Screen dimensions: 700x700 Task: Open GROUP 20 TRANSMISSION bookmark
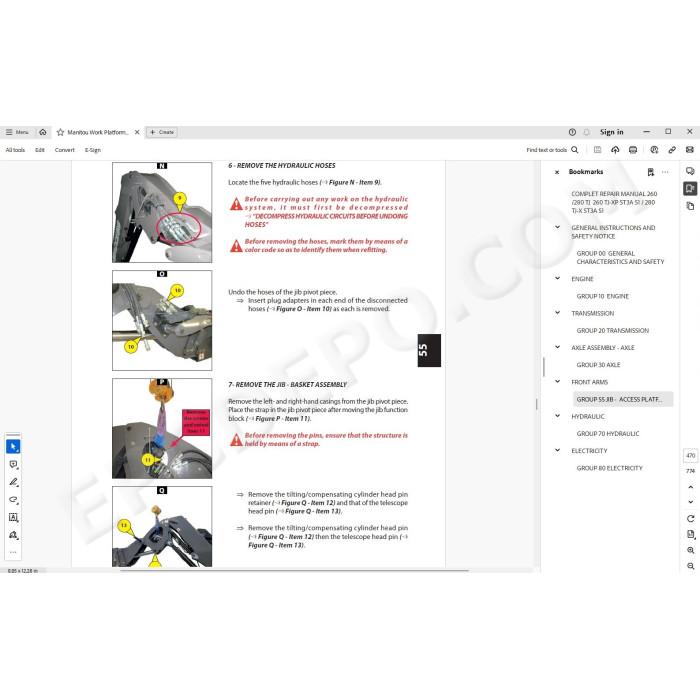612,331
